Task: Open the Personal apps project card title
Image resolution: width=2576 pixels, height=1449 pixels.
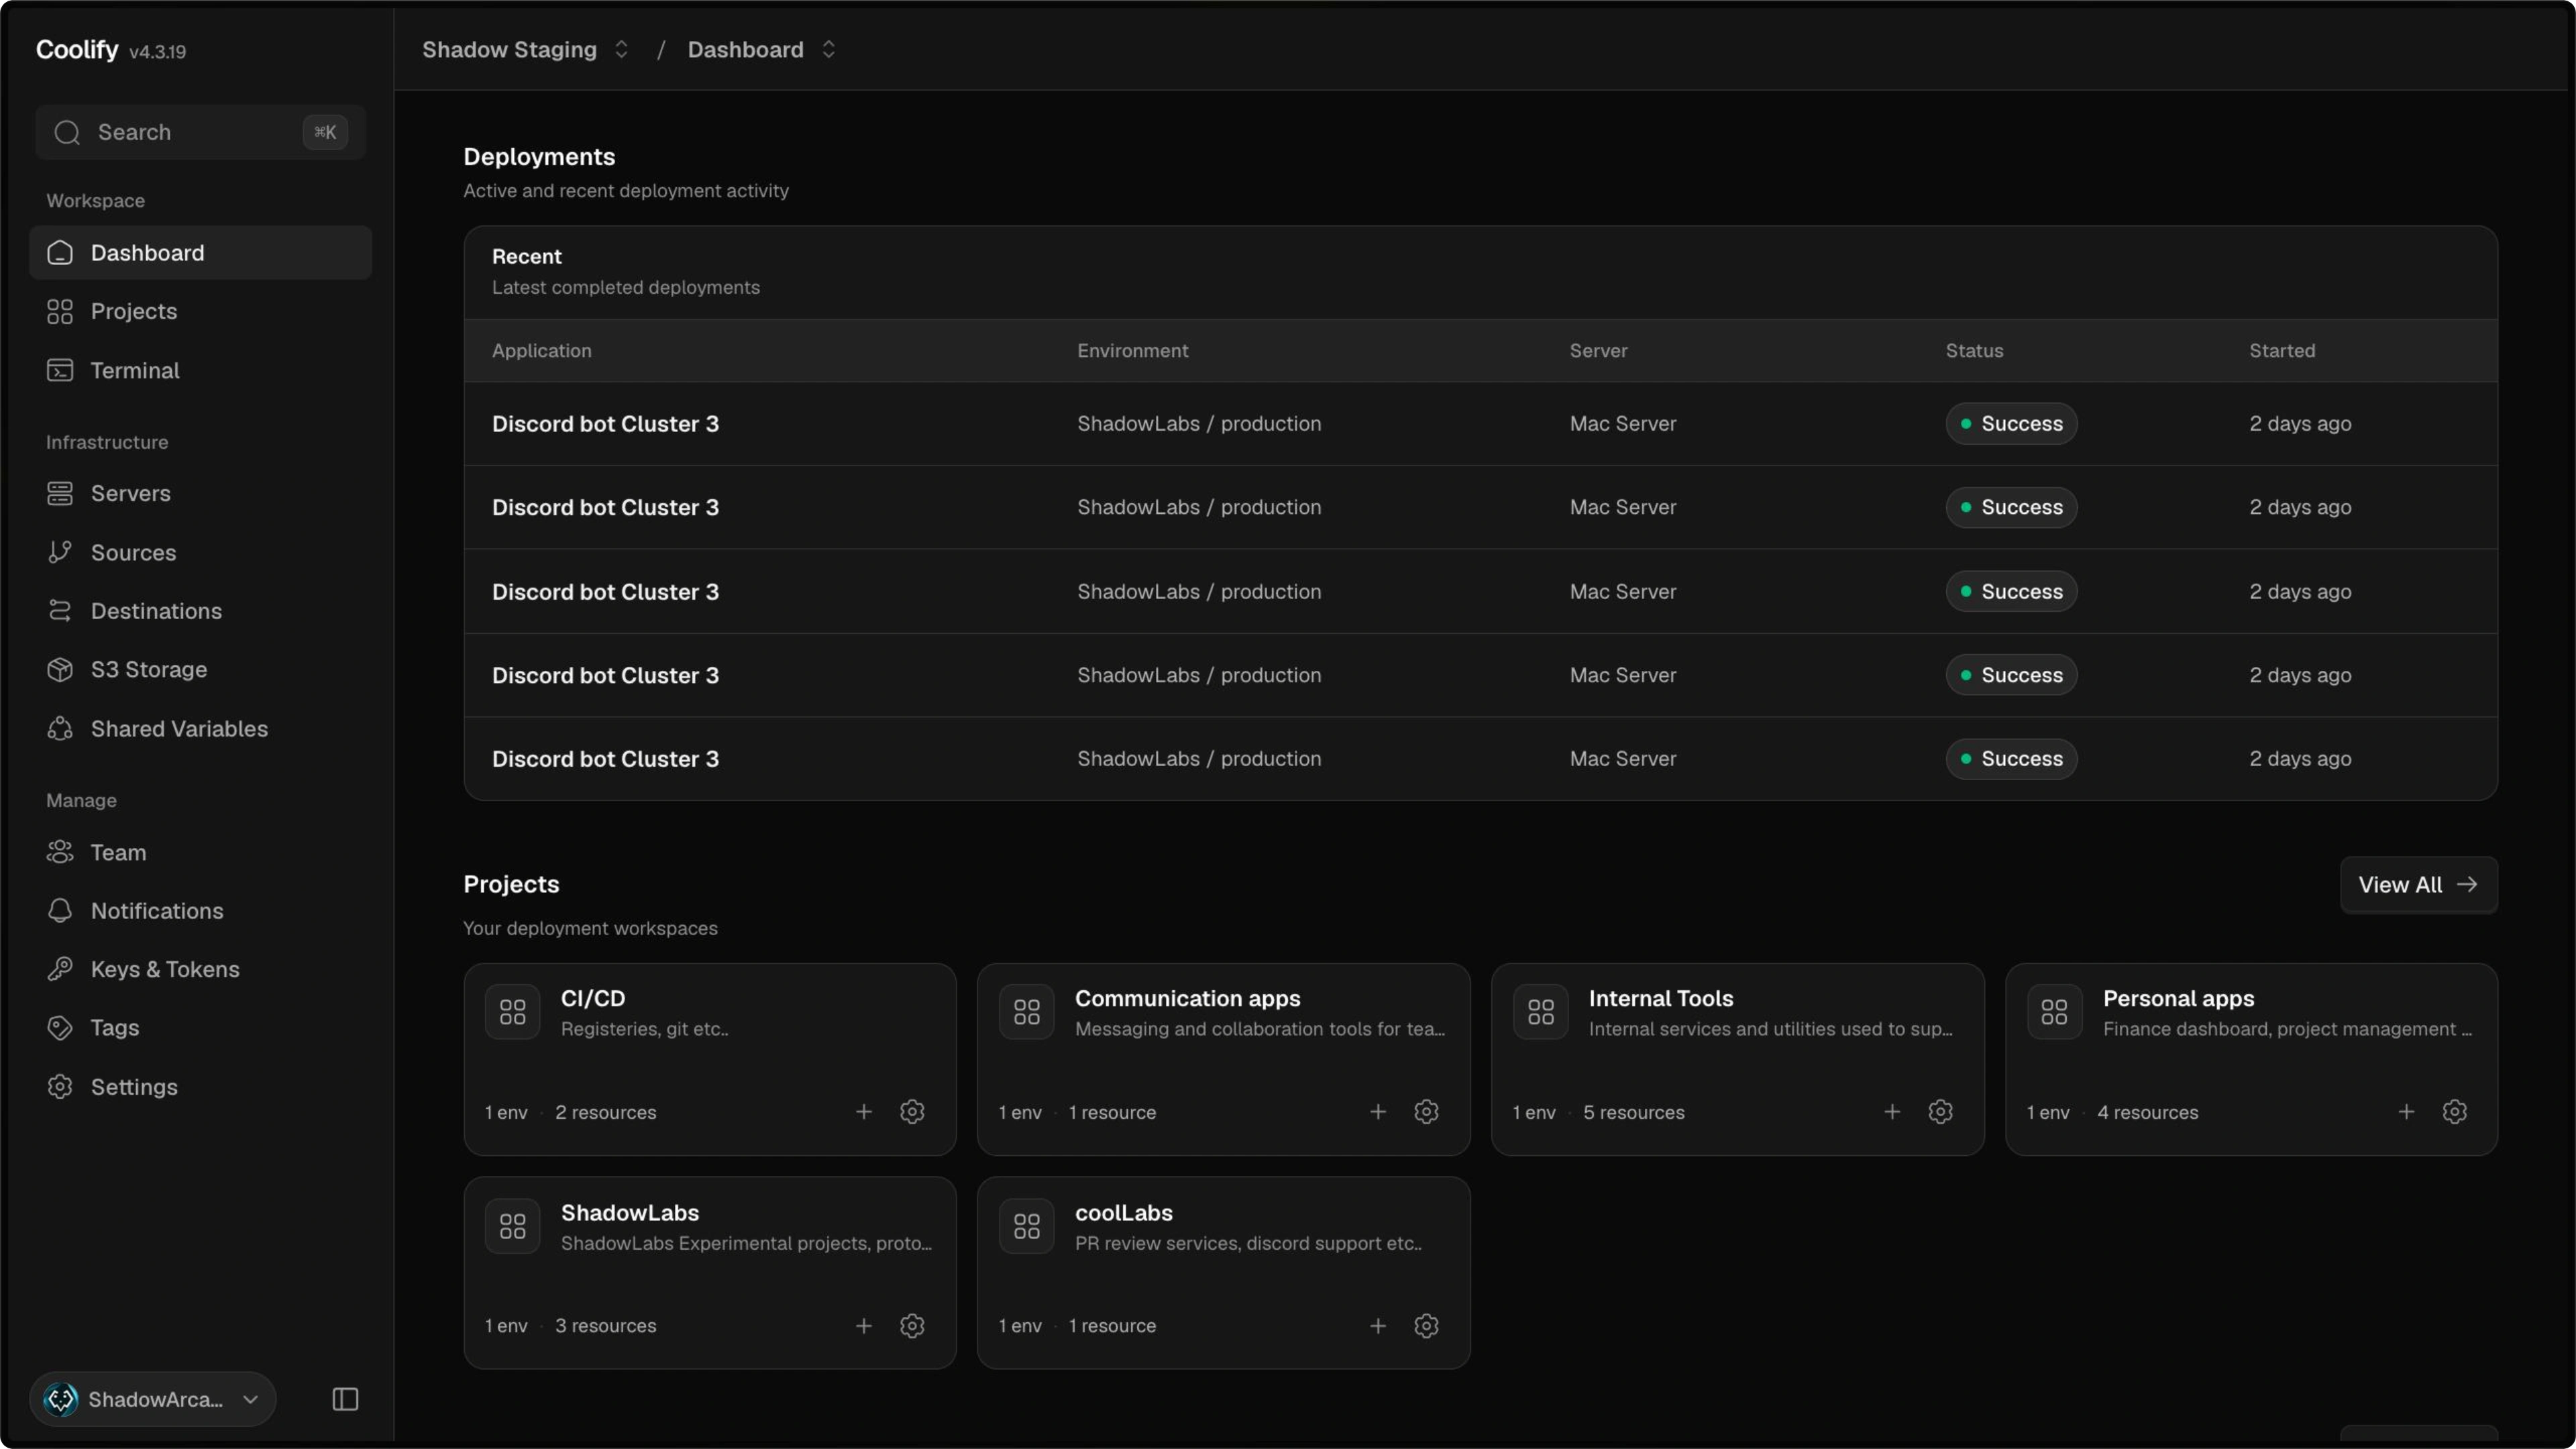Action: click(x=2178, y=998)
